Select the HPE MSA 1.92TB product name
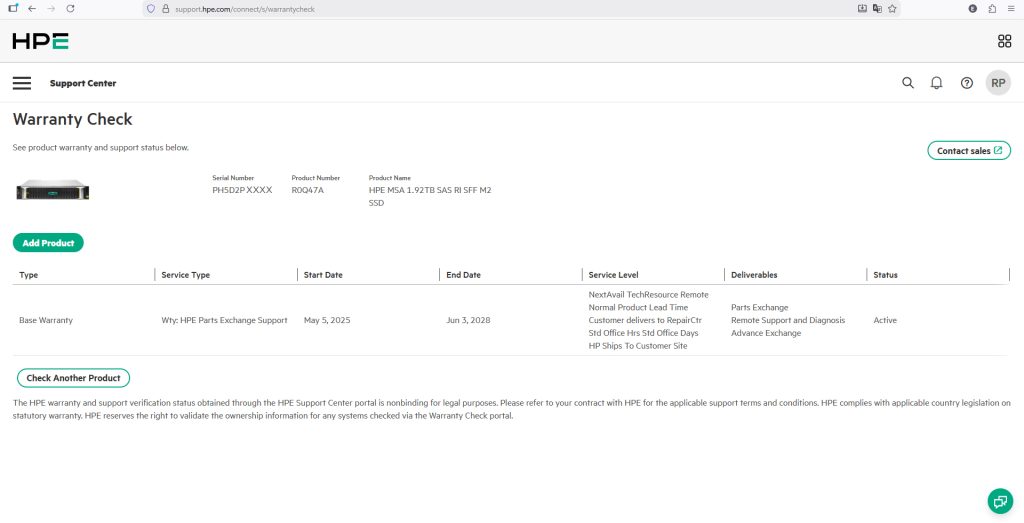1024x523 pixels. [430, 197]
